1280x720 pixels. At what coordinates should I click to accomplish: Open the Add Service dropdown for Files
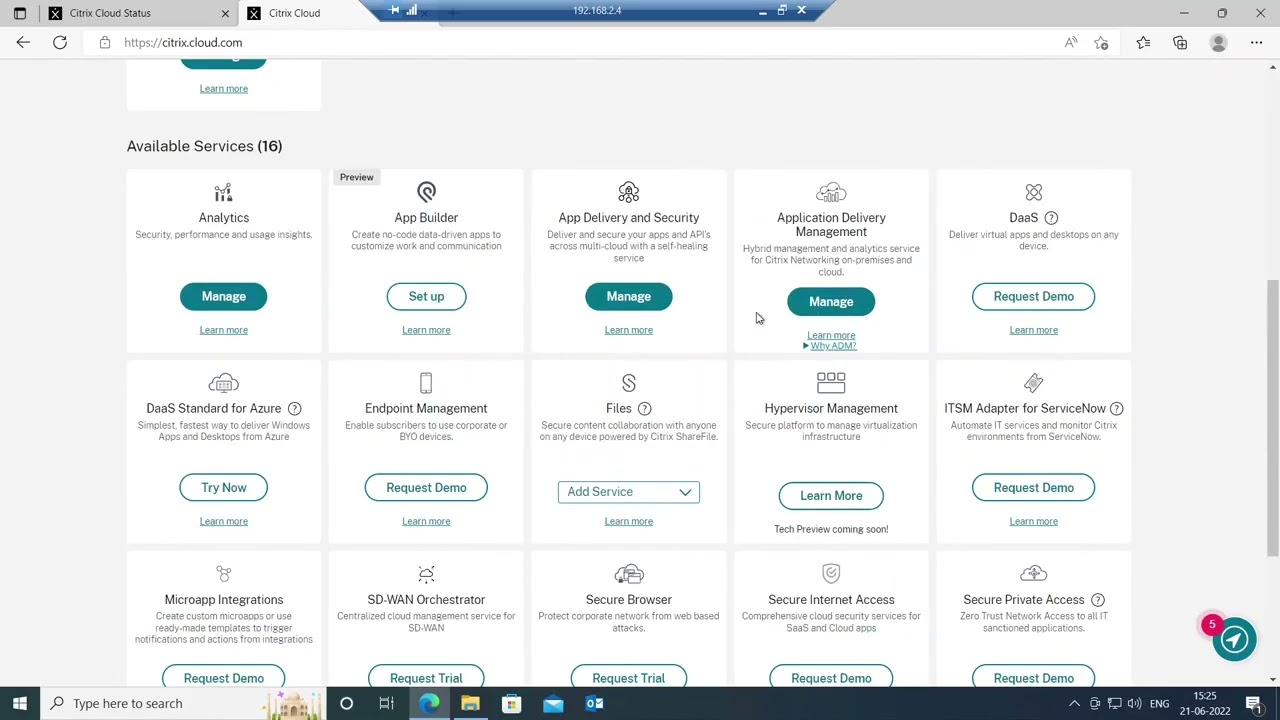(x=628, y=492)
